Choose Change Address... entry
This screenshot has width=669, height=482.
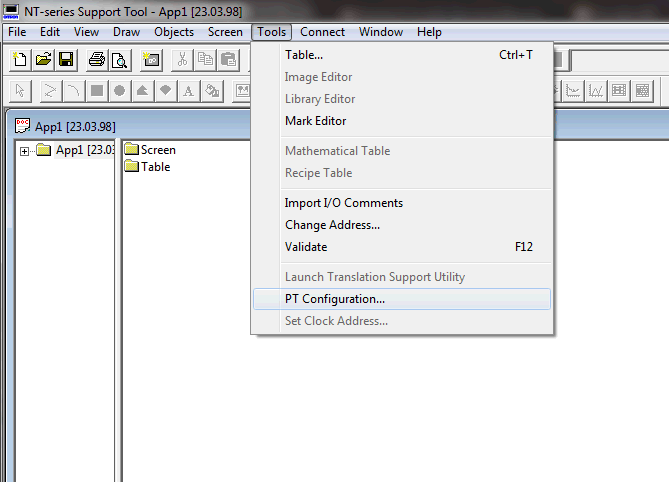tap(402, 225)
